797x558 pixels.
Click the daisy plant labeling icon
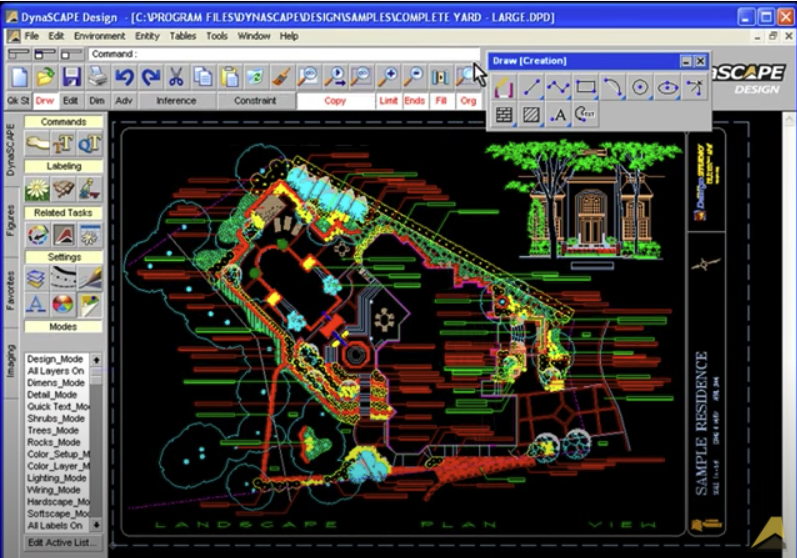[37, 189]
